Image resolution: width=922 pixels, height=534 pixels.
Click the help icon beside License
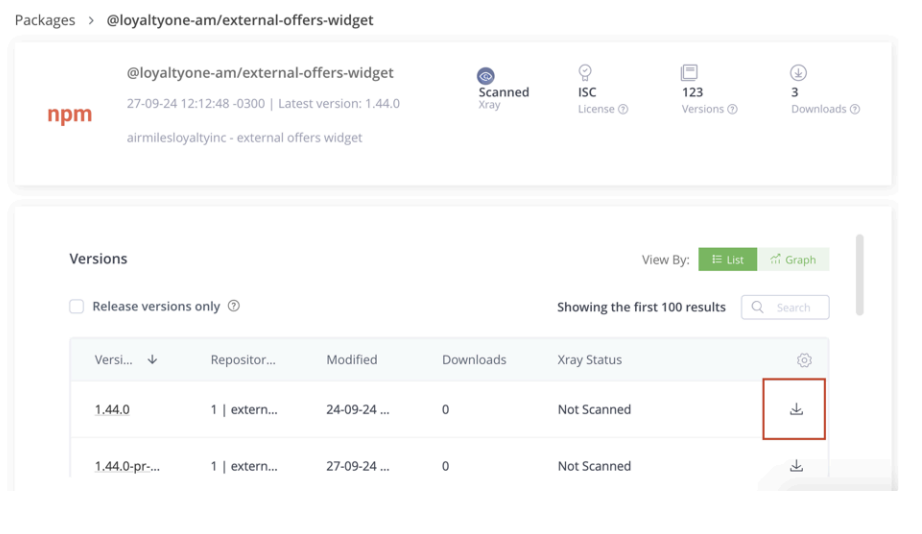[x=623, y=110]
